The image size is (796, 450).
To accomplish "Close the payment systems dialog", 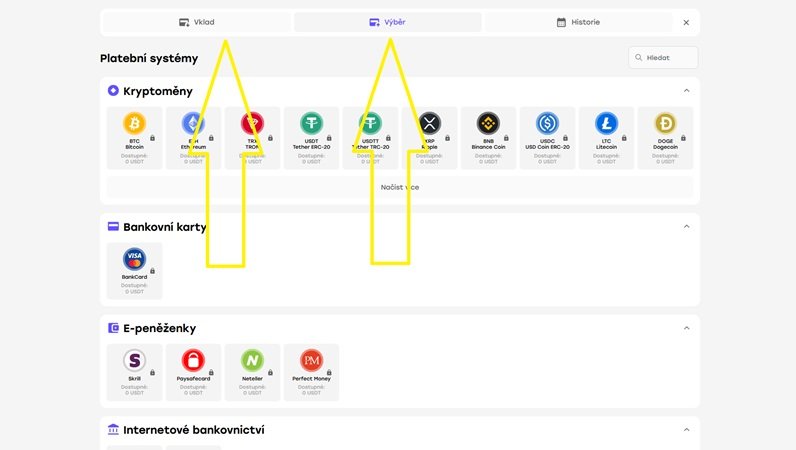I will click(x=686, y=22).
